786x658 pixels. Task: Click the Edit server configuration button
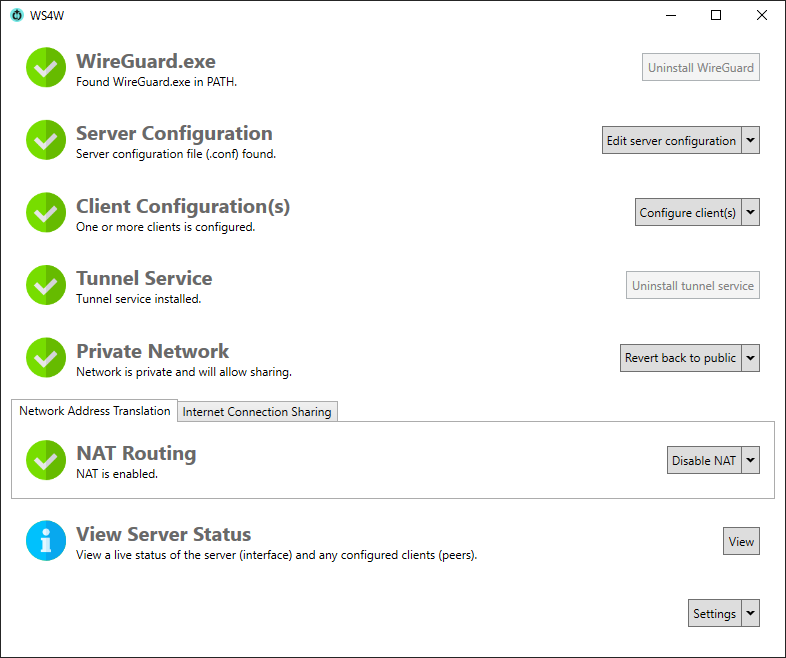coord(671,141)
